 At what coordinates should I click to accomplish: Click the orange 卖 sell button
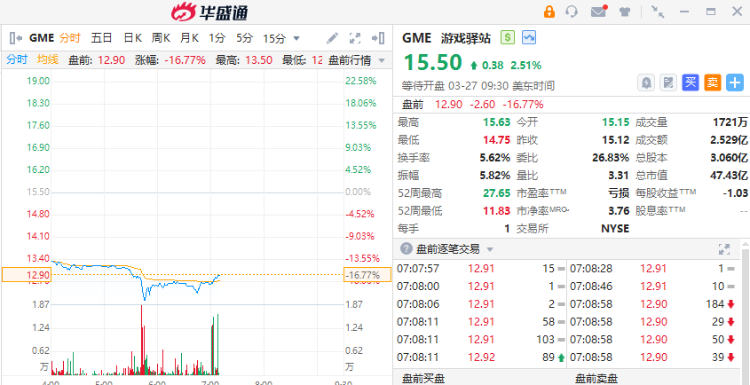pos(713,83)
